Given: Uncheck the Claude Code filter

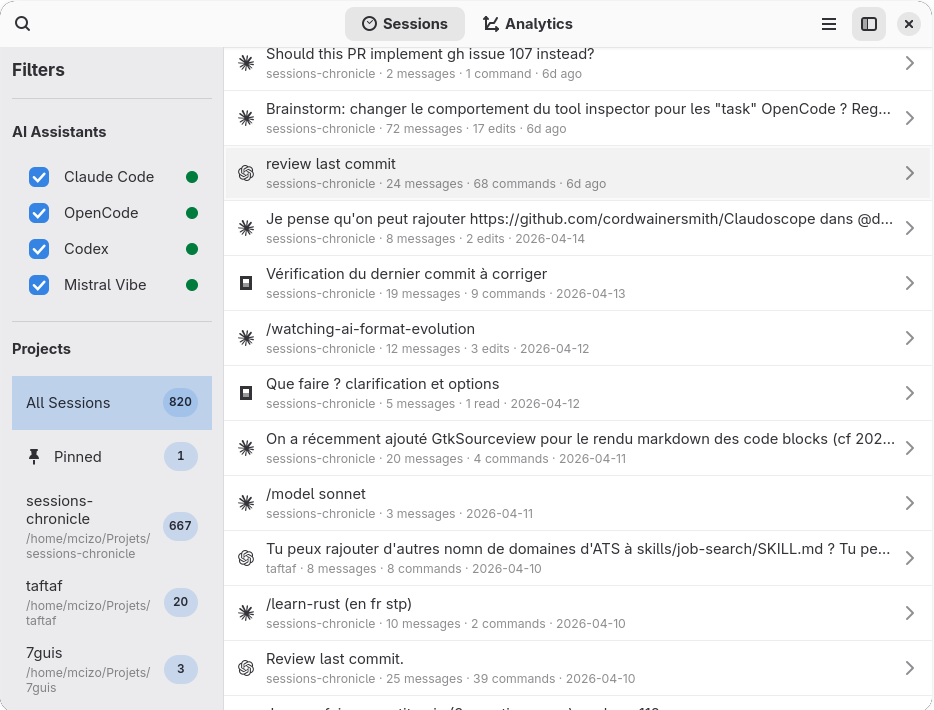Looking at the screenshot, I should pyautogui.click(x=38, y=176).
